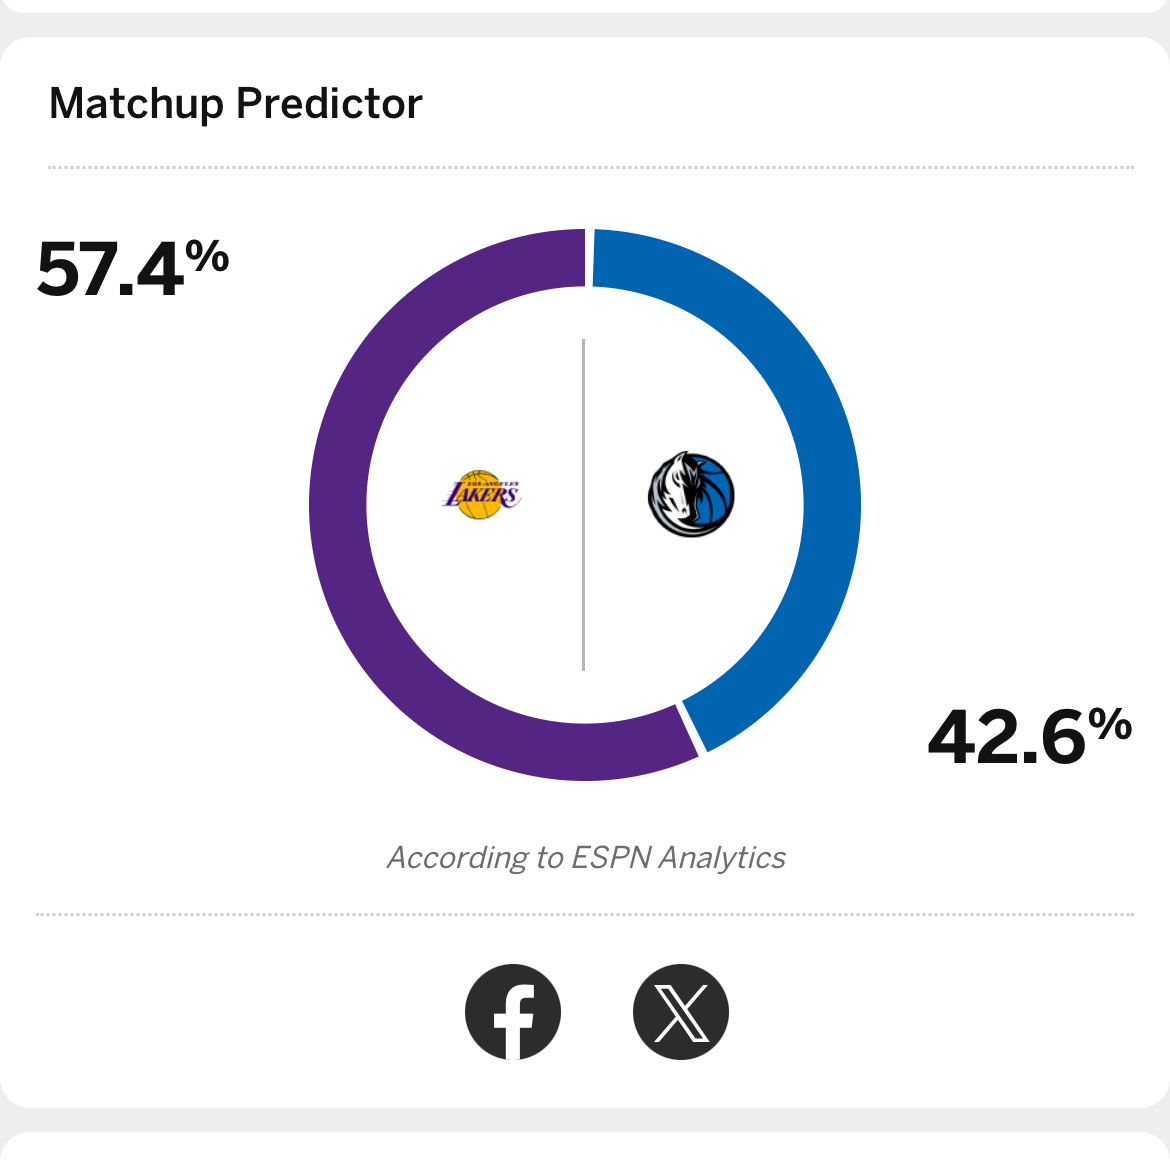Open the According to ESPN Analytics caption

[586, 858]
